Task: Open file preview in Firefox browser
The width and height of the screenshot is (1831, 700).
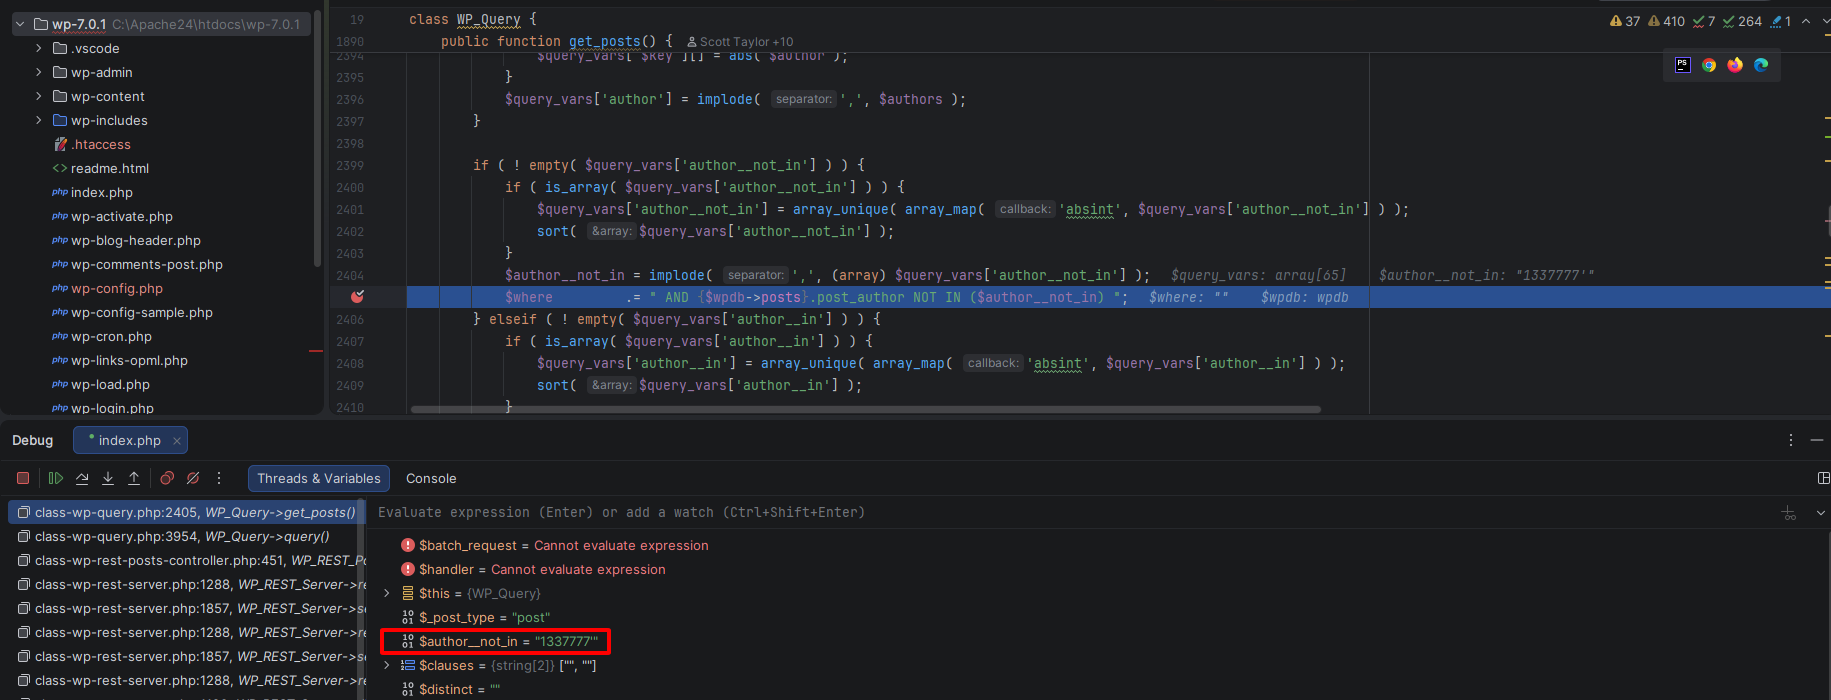Action: coord(1735,65)
